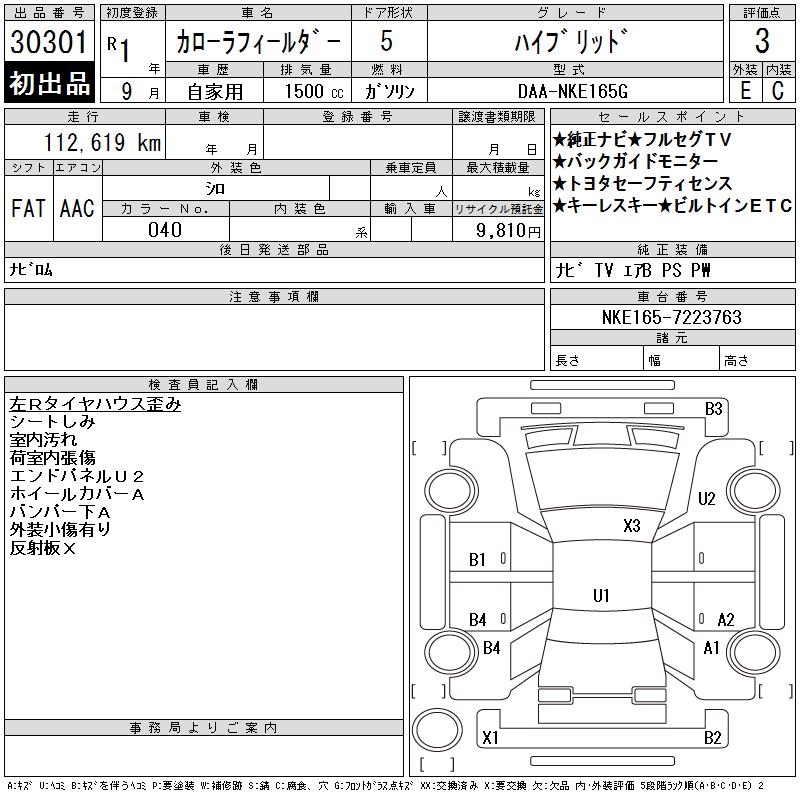The width and height of the screenshot is (800, 800).
Task: Click inspector note 外装小傷有り
Action: [60, 530]
